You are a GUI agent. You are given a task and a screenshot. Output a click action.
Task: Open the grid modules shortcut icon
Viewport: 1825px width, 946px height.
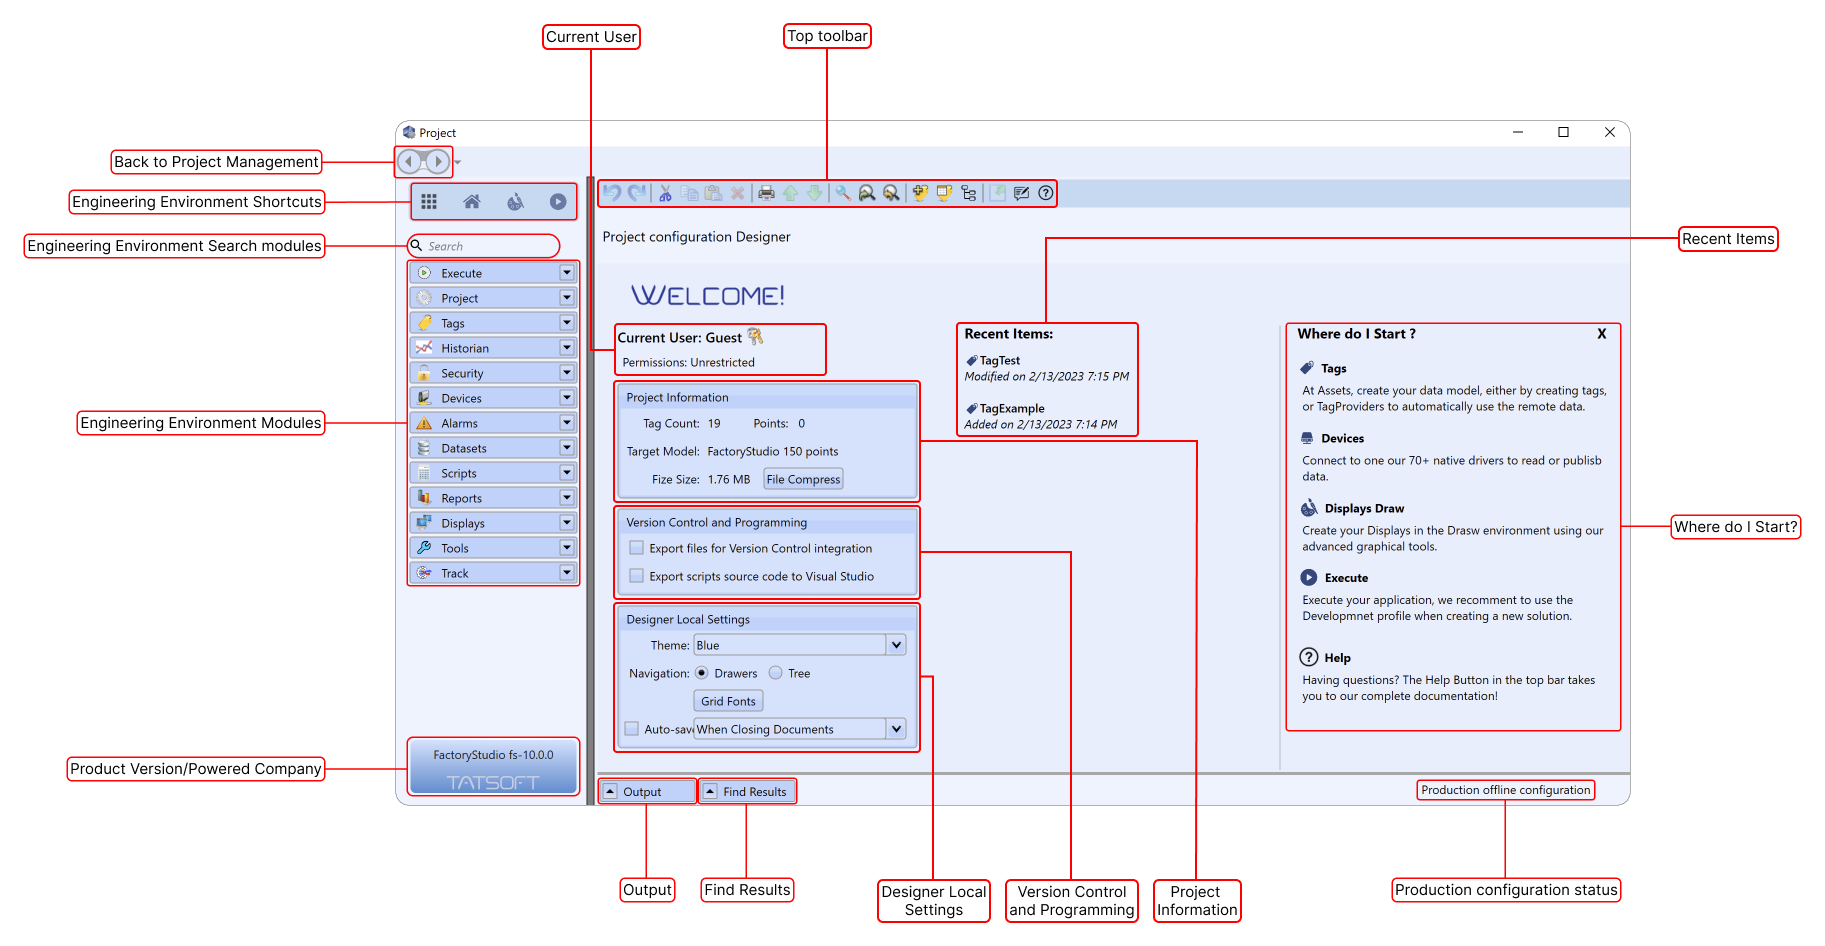click(429, 202)
